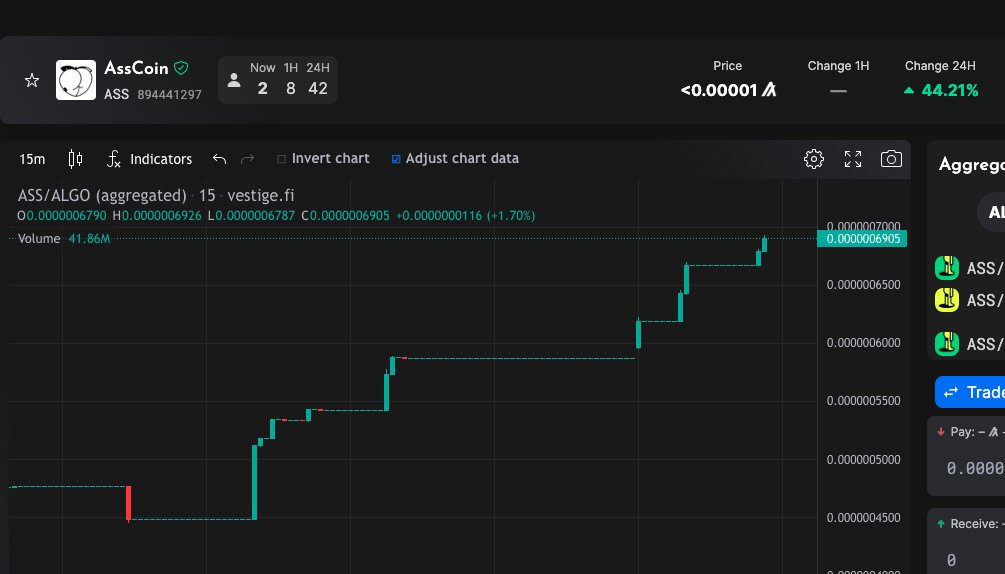Click the large red candle on the chart
This screenshot has height=574, width=1005.
click(x=128, y=504)
